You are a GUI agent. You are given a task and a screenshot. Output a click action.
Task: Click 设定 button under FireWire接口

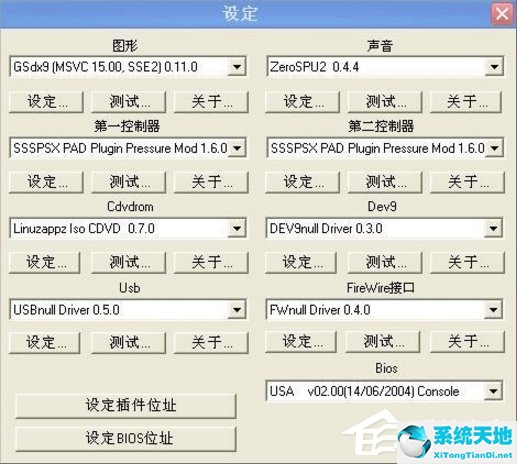301,342
